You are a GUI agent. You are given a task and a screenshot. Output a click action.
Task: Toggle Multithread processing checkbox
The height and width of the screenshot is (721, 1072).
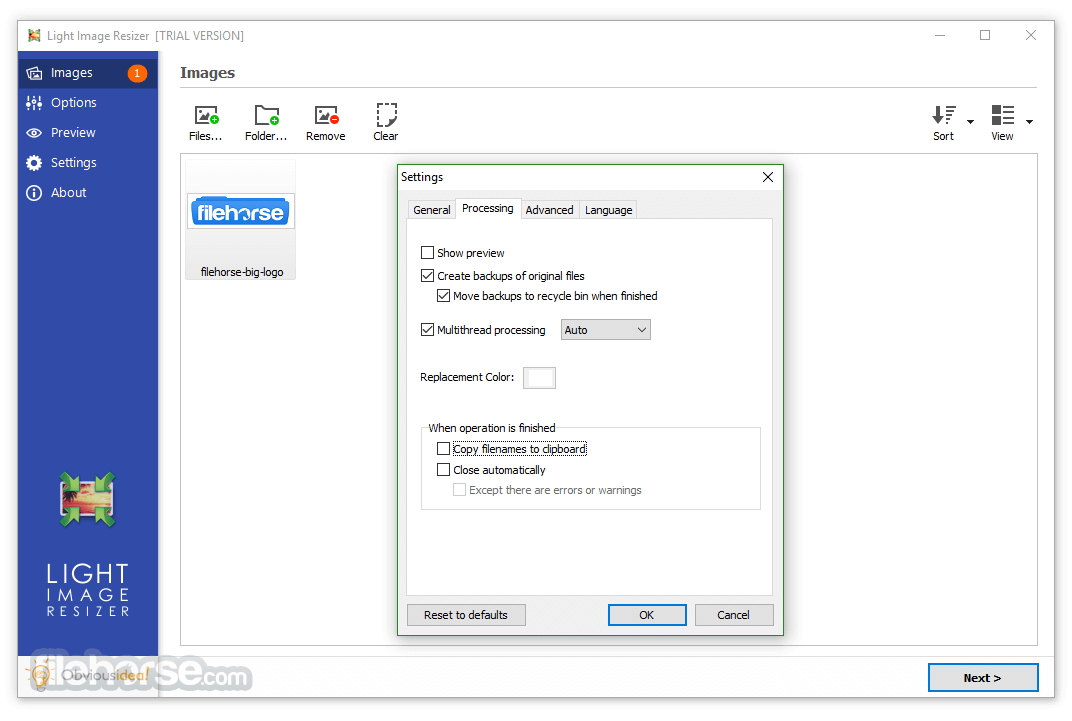[427, 329]
